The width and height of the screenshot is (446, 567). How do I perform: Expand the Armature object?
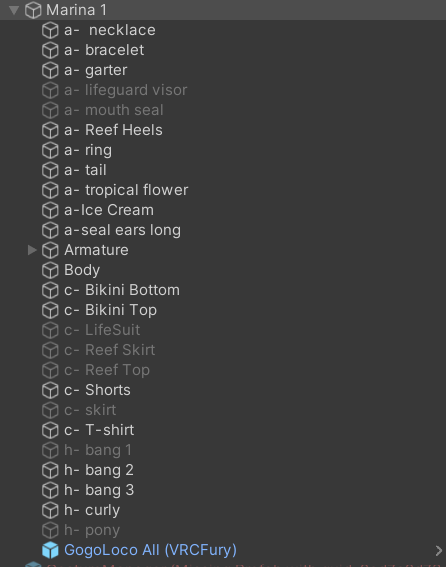[x=32, y=250]
